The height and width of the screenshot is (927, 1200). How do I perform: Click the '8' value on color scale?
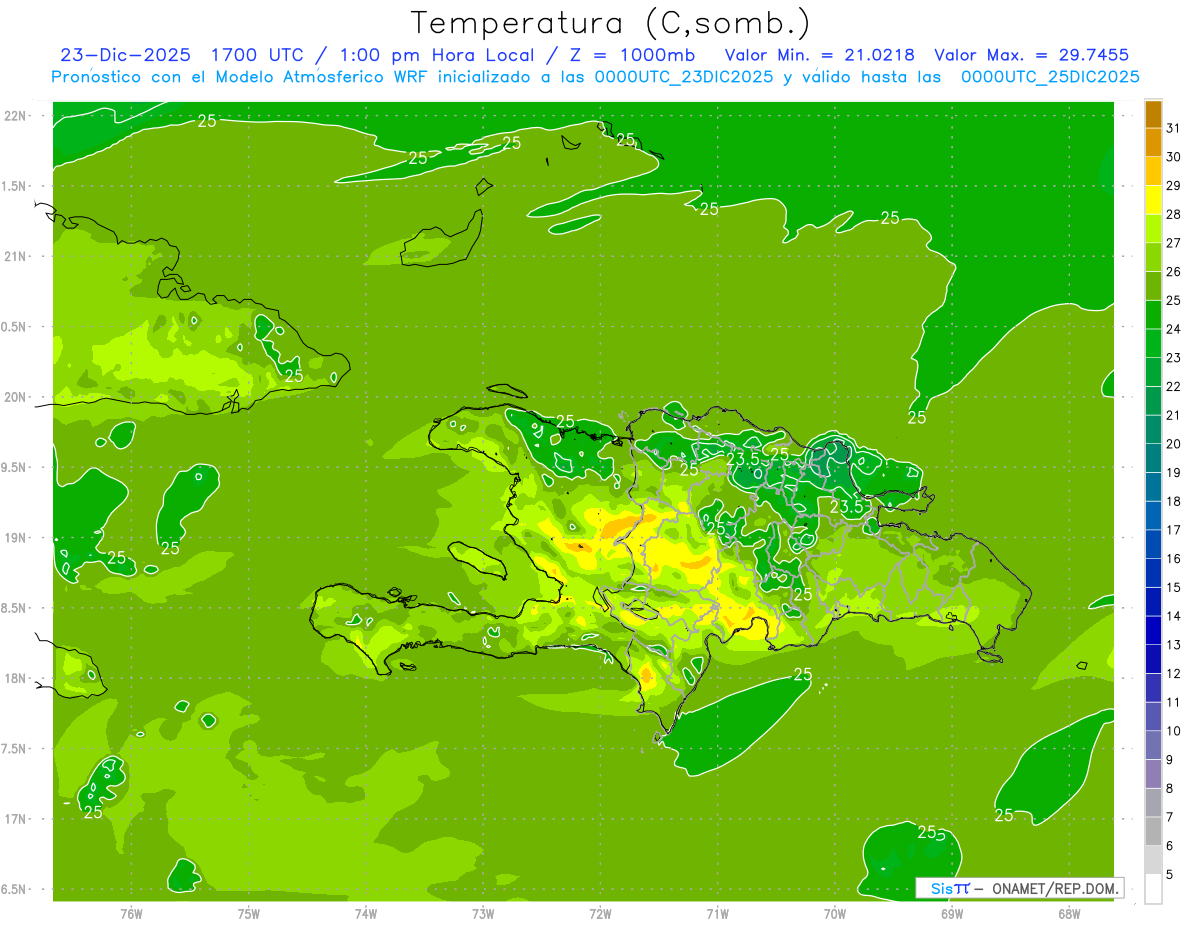(x=1170, y=788)
